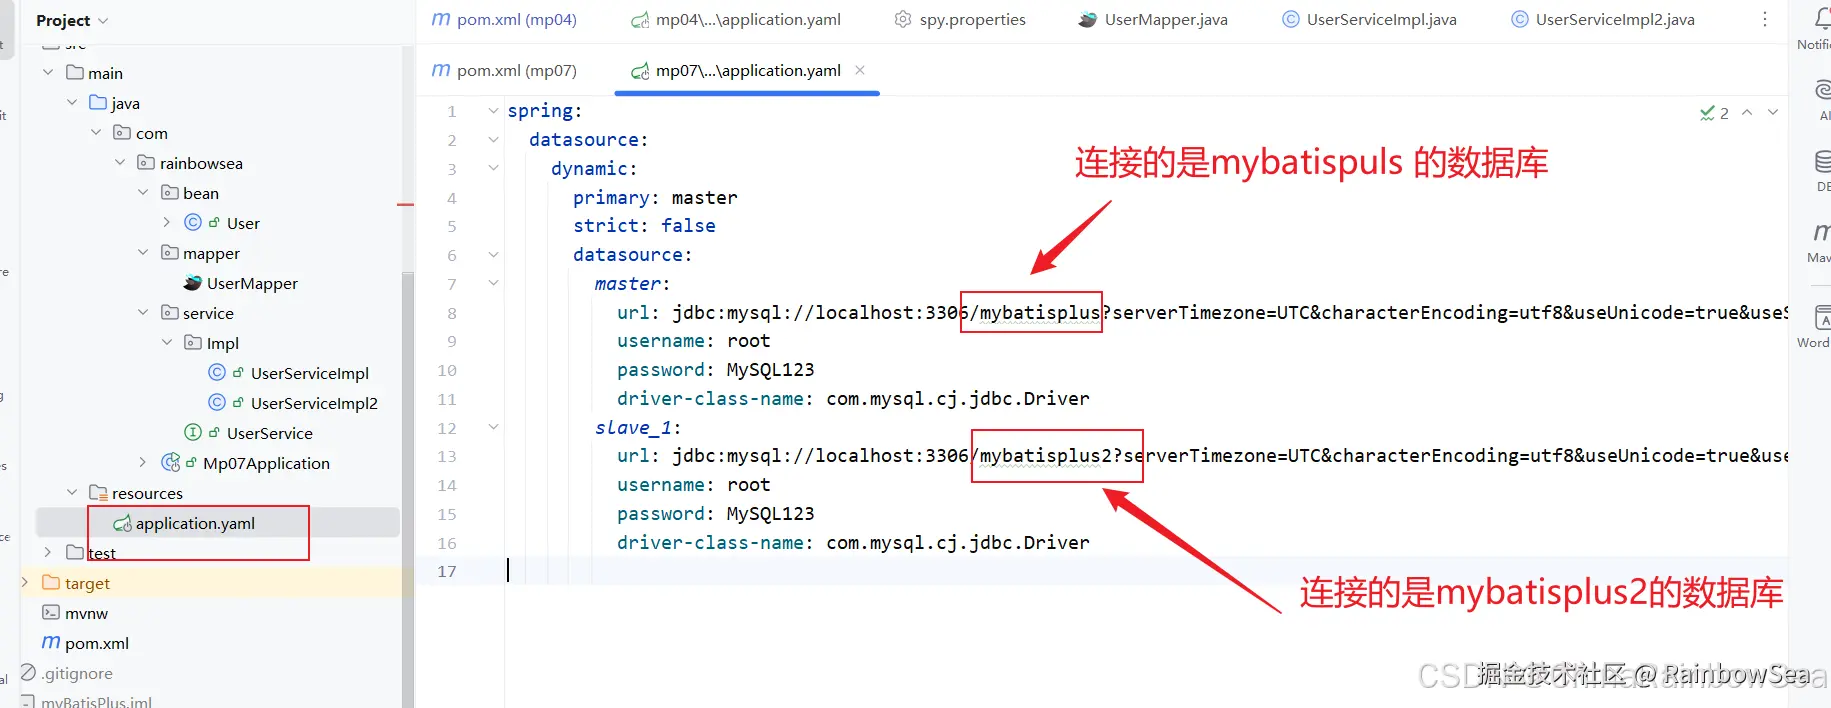This screenshot has height=708, width=1831.
Task: Collapse the resources folder
Action: click(x=72, y=493)
